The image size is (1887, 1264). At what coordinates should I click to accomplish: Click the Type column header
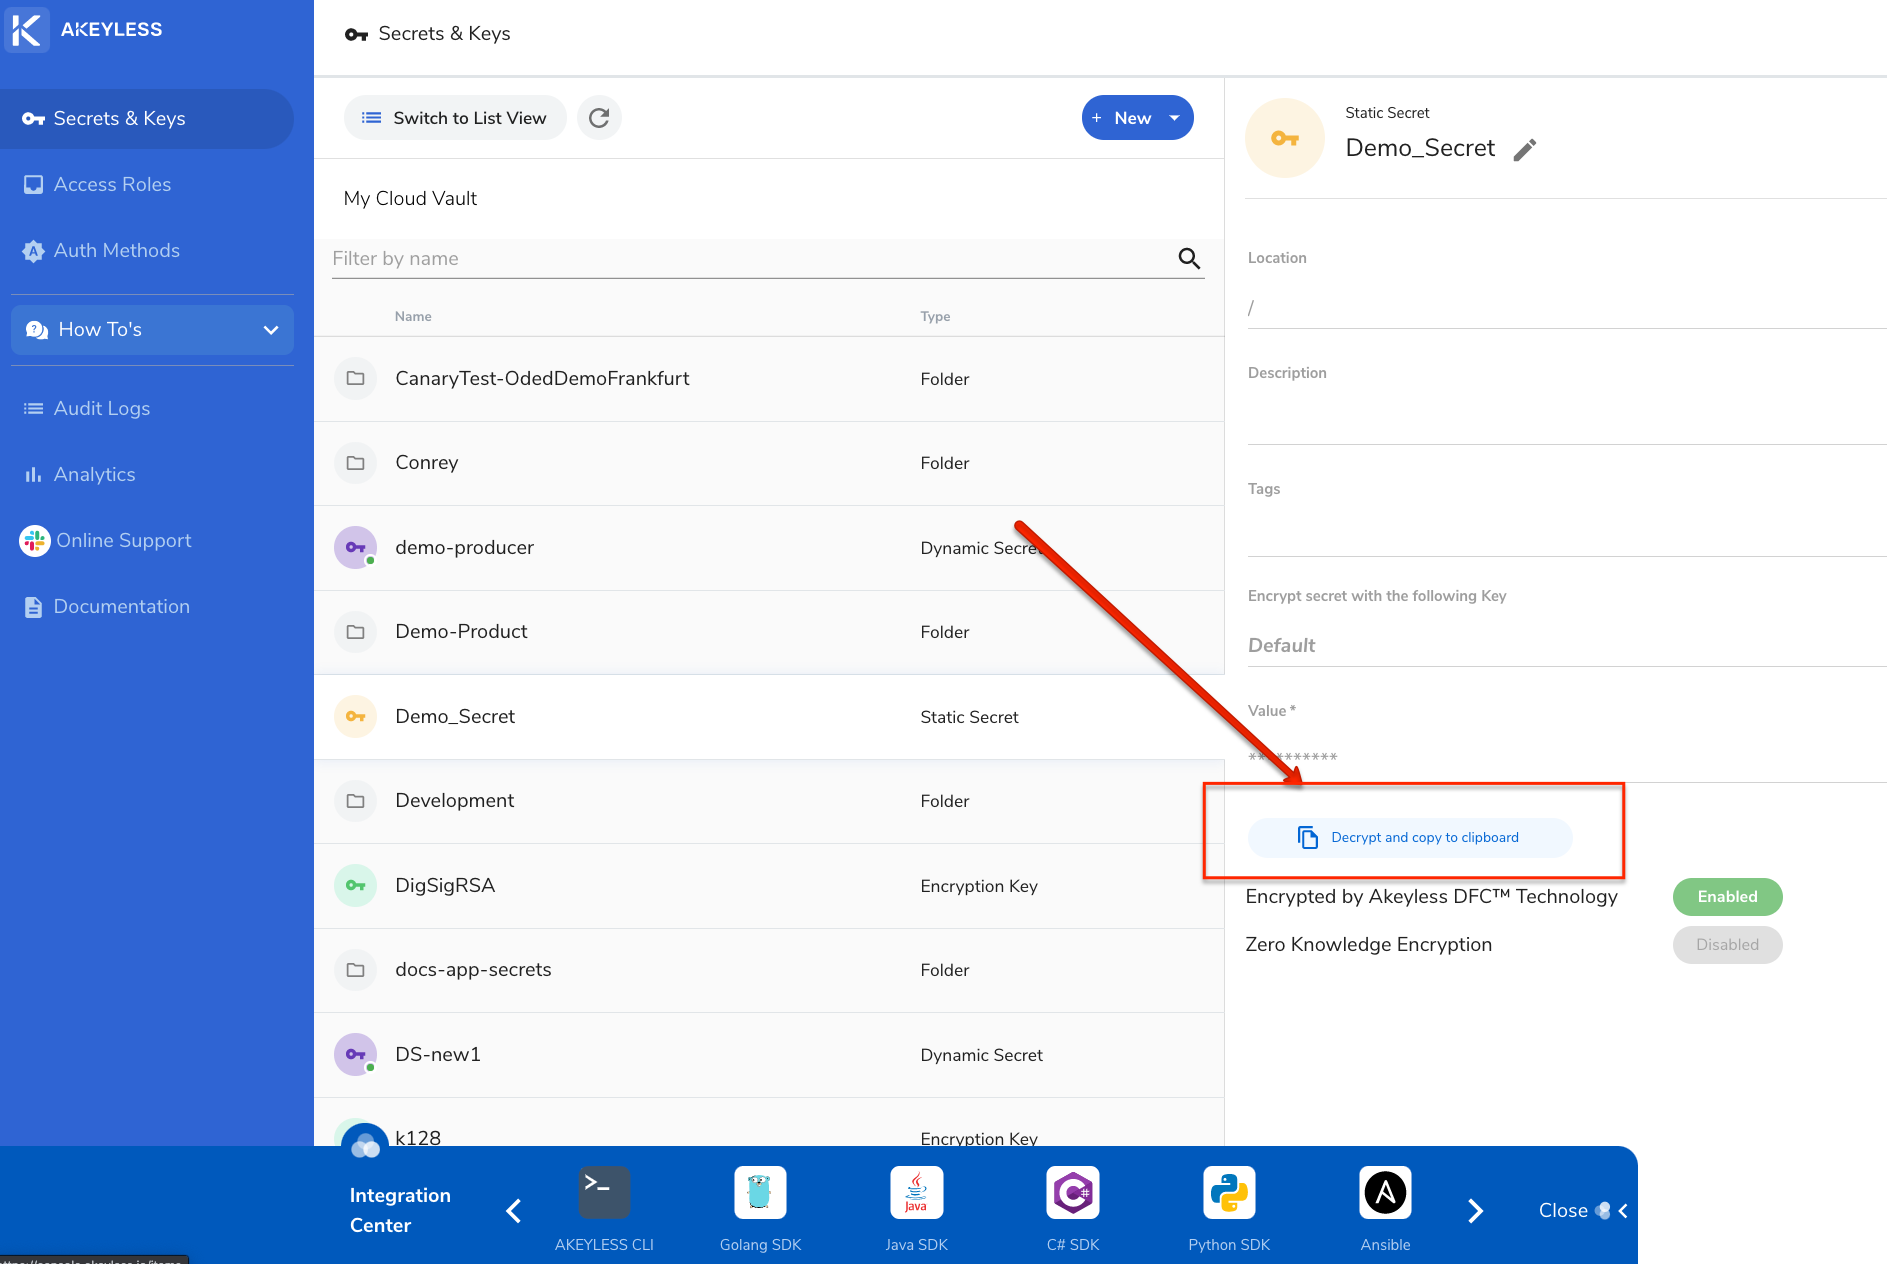935,317
